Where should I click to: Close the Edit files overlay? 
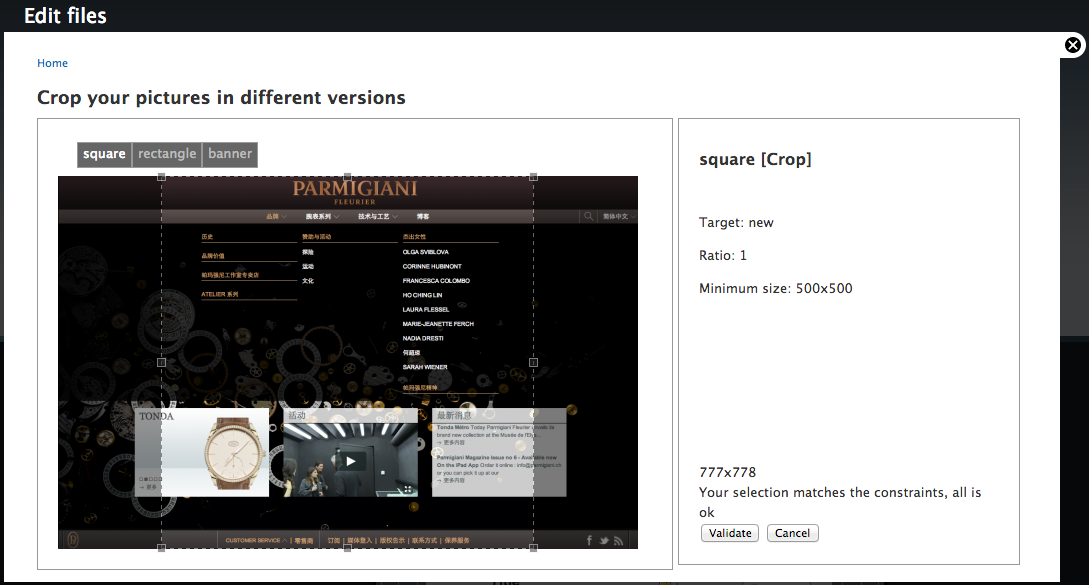click(1073, 45)
